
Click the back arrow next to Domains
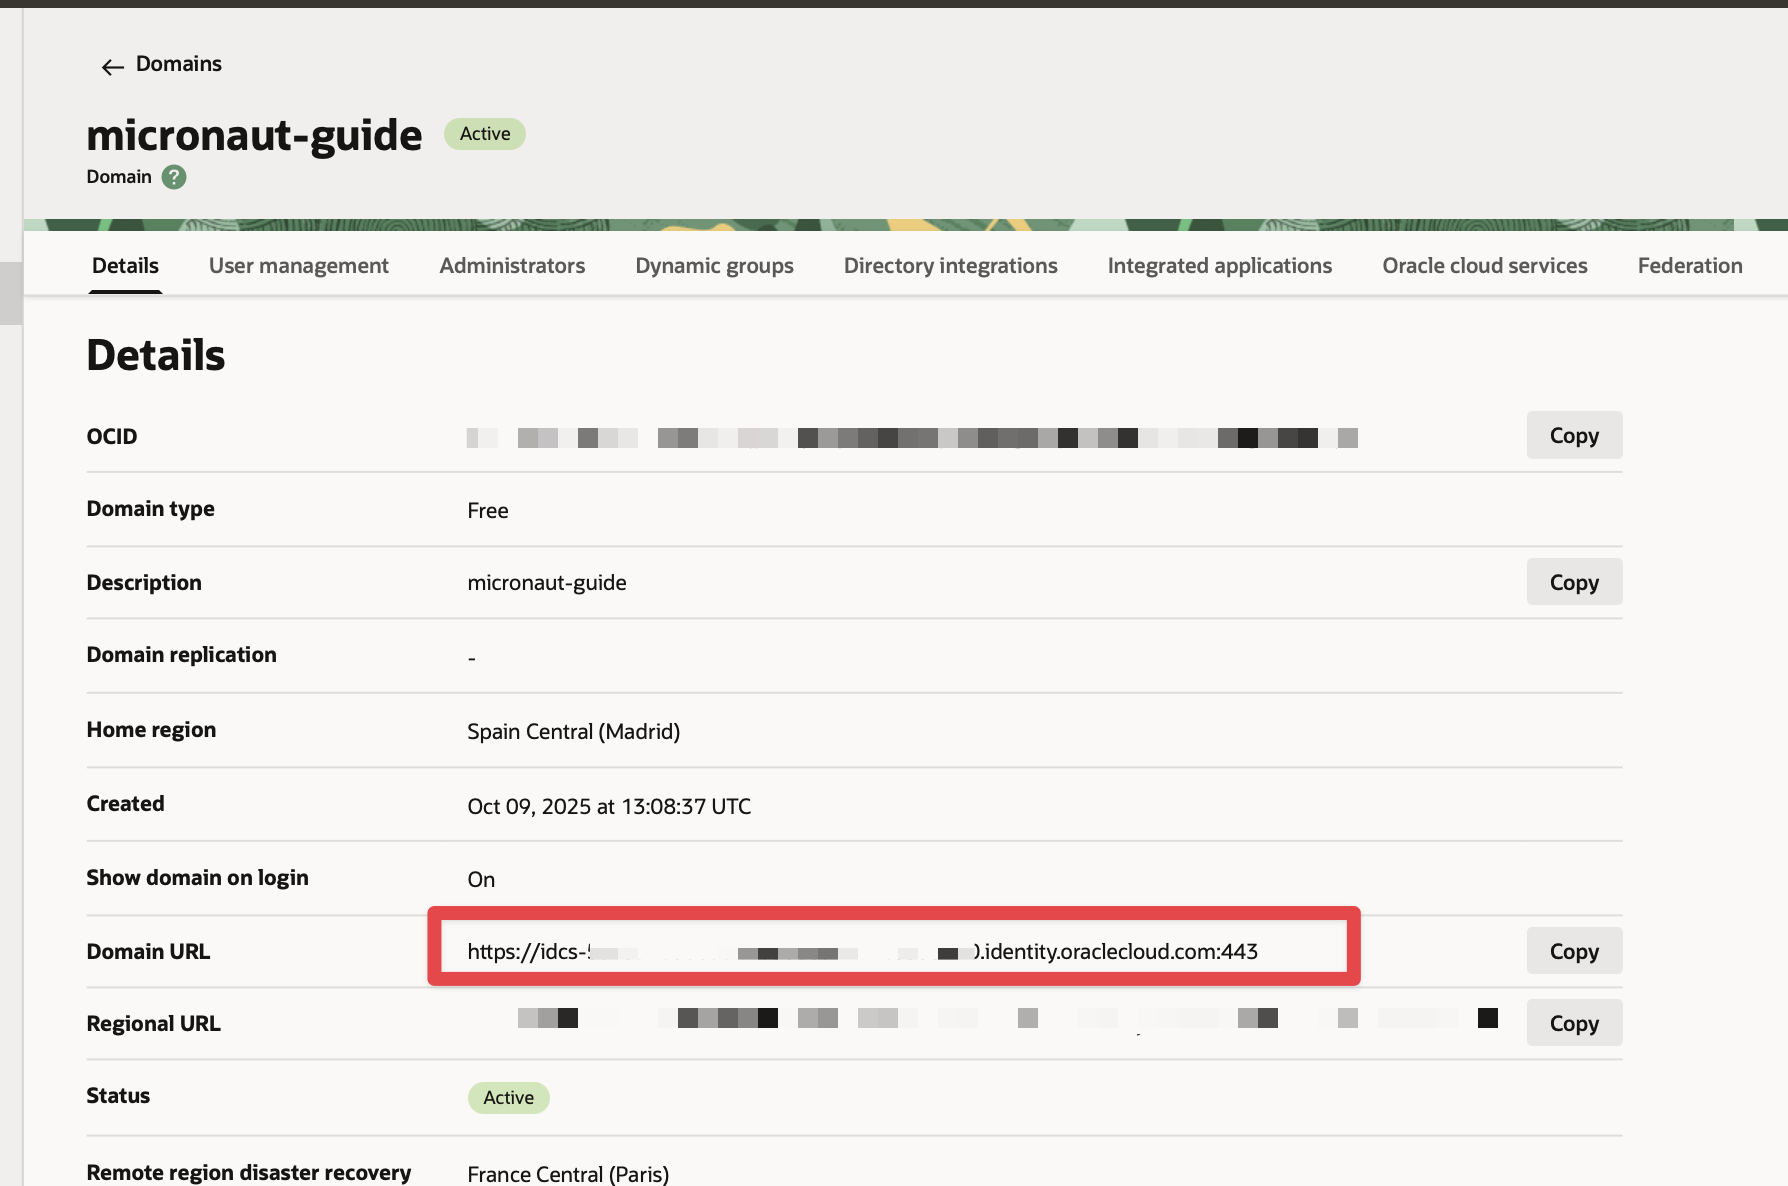[x=112, y=66]
